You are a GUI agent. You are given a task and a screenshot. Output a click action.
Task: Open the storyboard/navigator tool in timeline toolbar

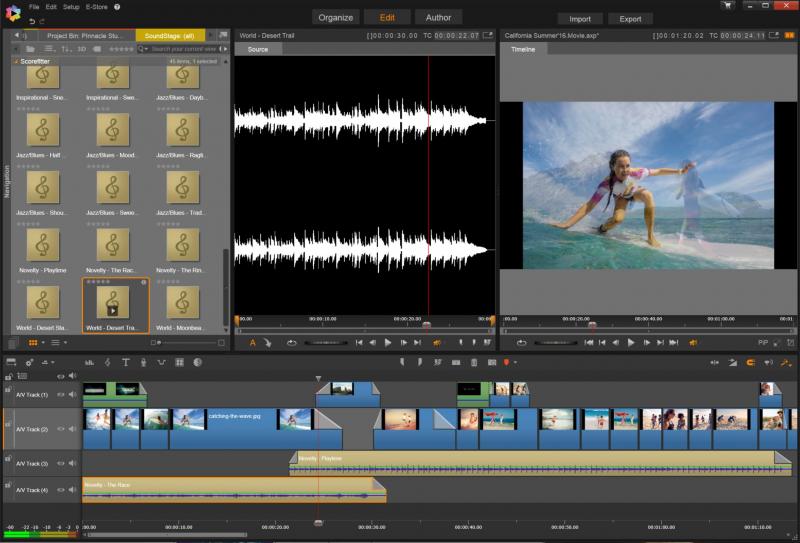(11, 362)
